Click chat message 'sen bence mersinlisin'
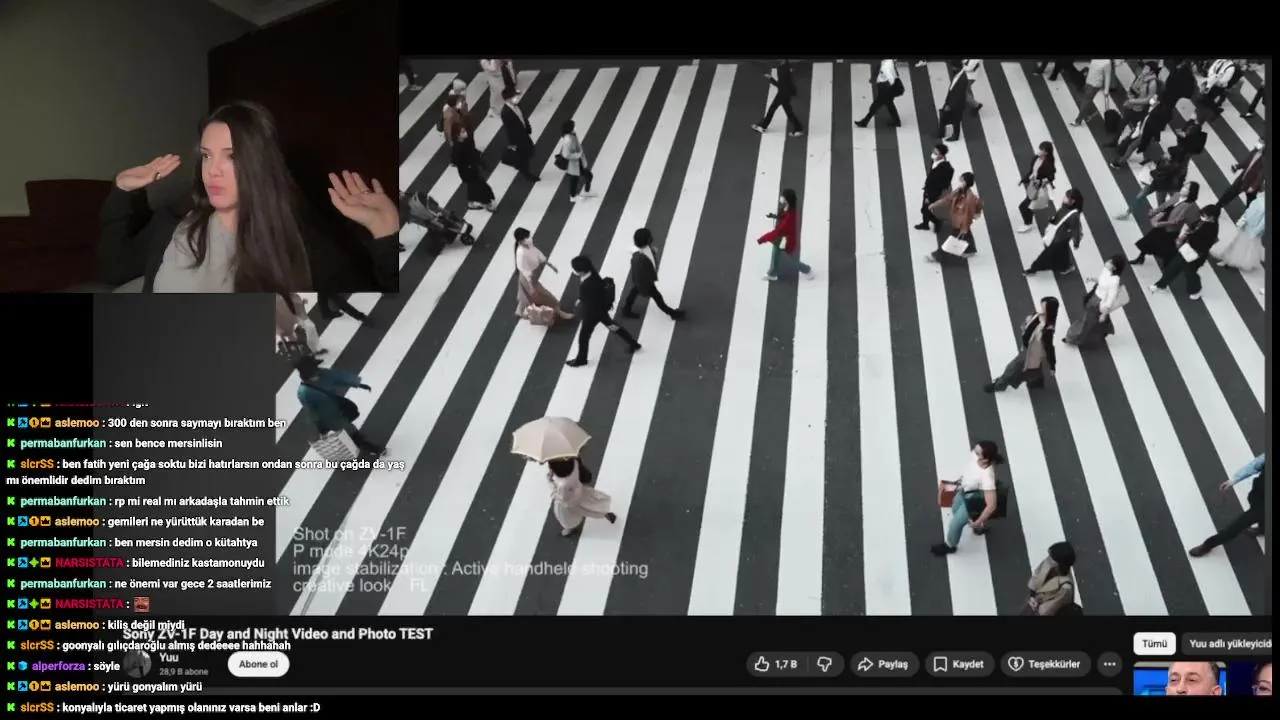This screenshot has height=720, width=1280. (x=168, y=443)
